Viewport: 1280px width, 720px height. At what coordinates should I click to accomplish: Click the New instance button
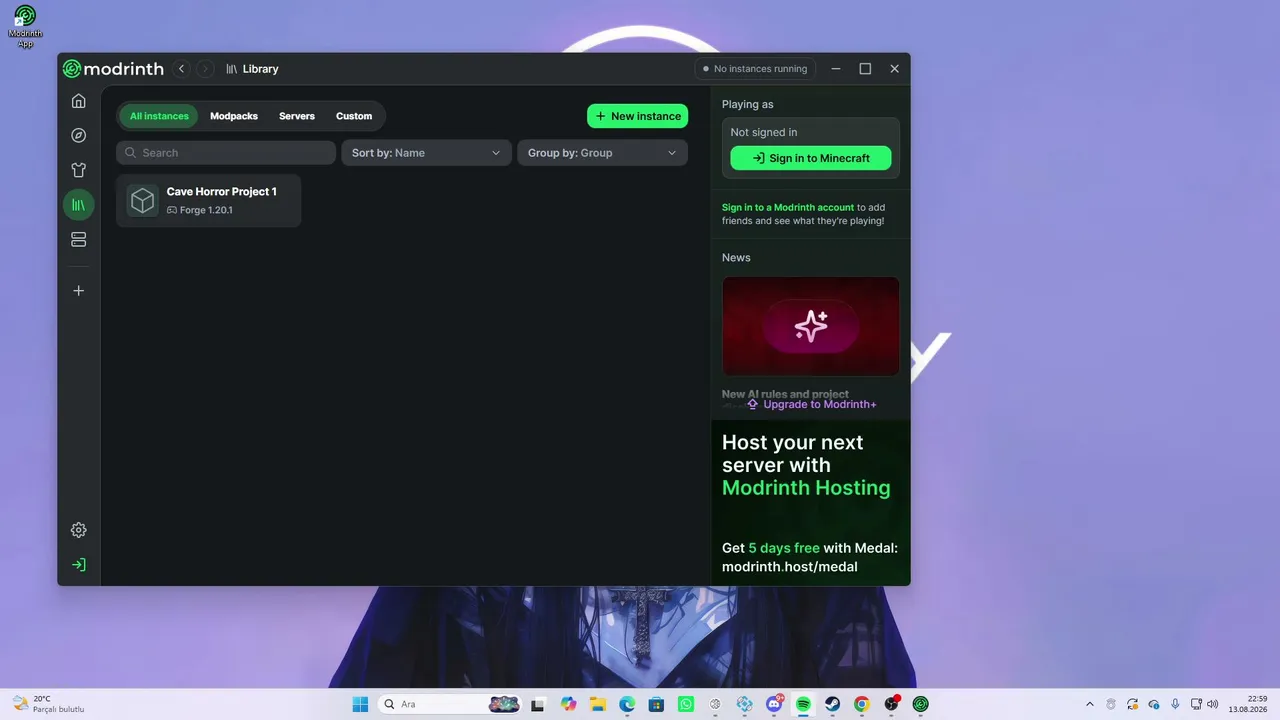[x=637, y=116]
